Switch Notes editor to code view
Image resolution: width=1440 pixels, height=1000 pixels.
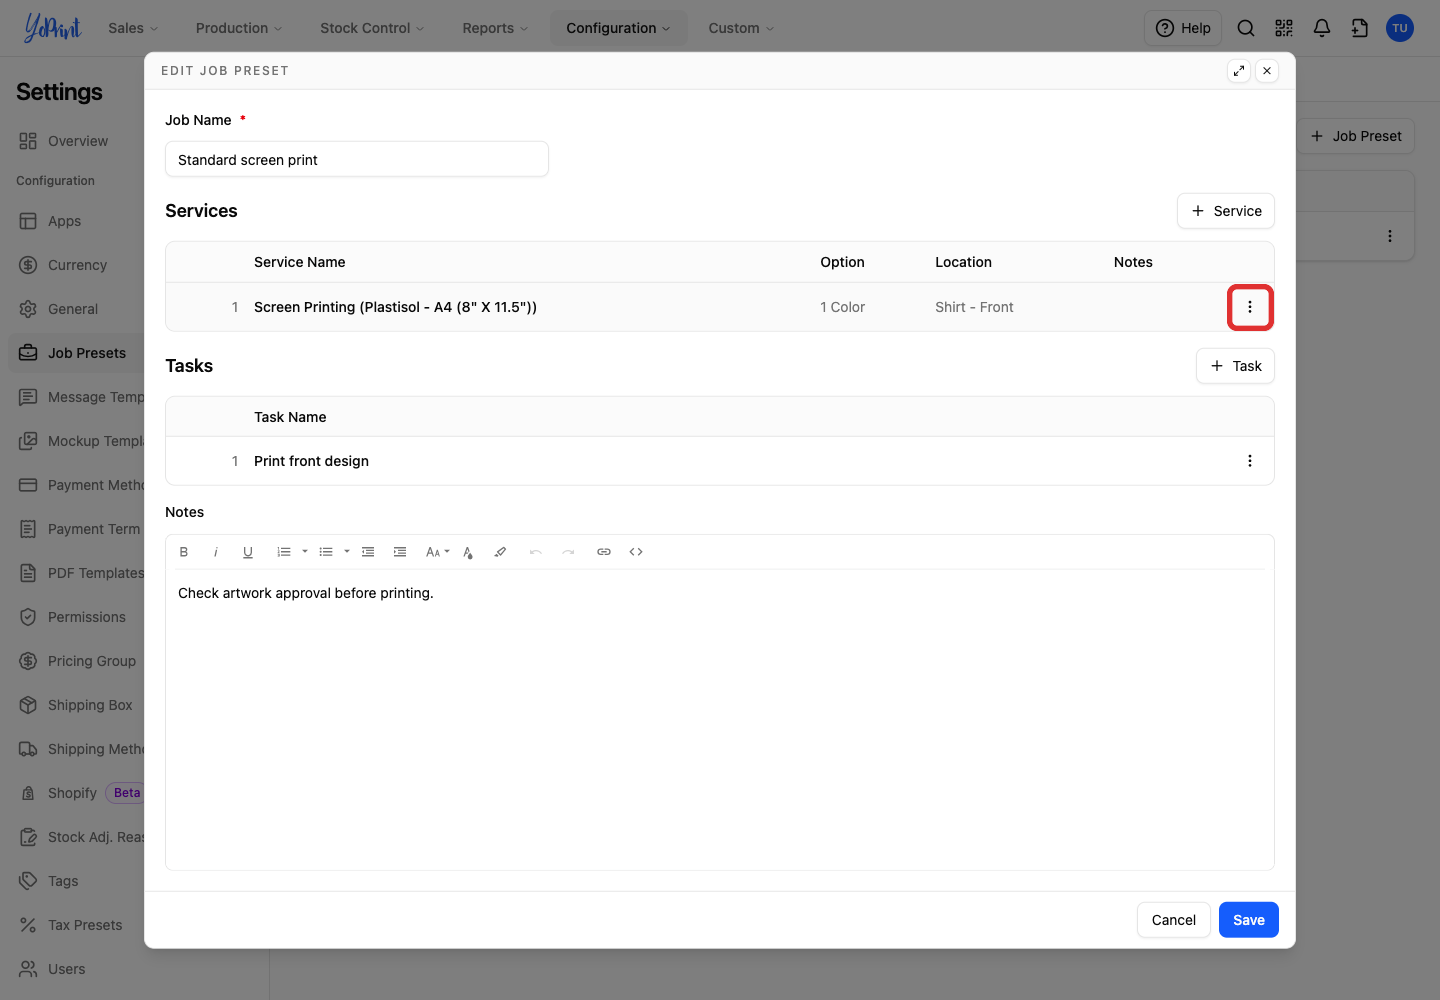(636, 552)
